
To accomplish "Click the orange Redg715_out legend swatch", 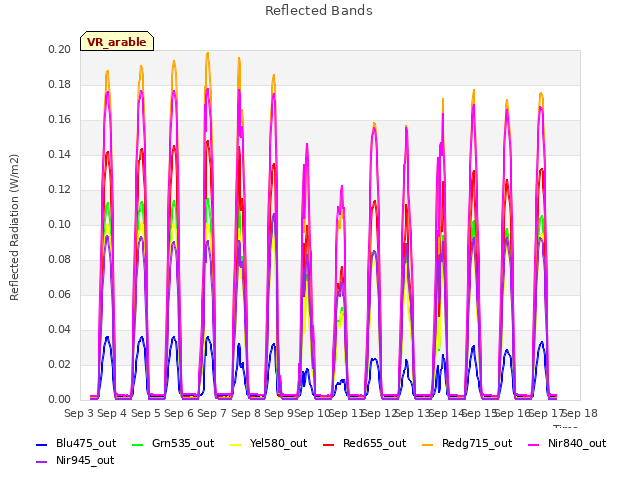I will 428,444.
